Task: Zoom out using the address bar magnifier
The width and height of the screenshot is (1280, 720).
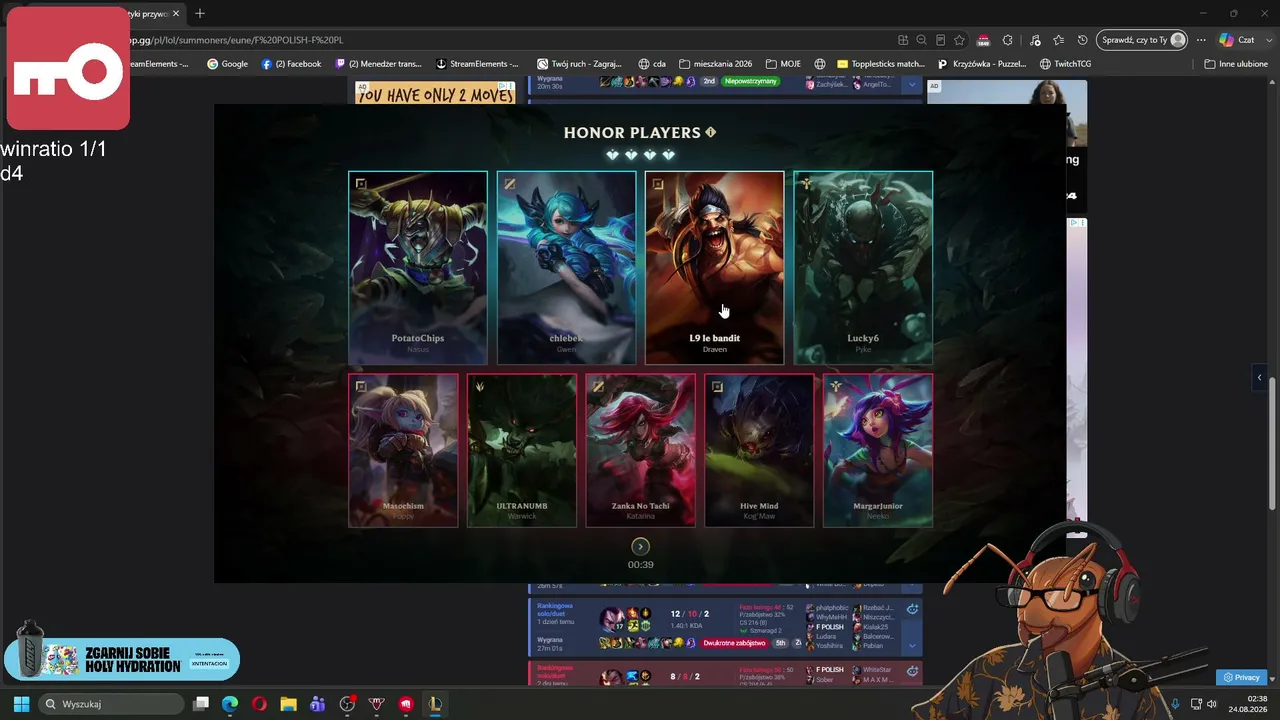Action: click(921, 40)
